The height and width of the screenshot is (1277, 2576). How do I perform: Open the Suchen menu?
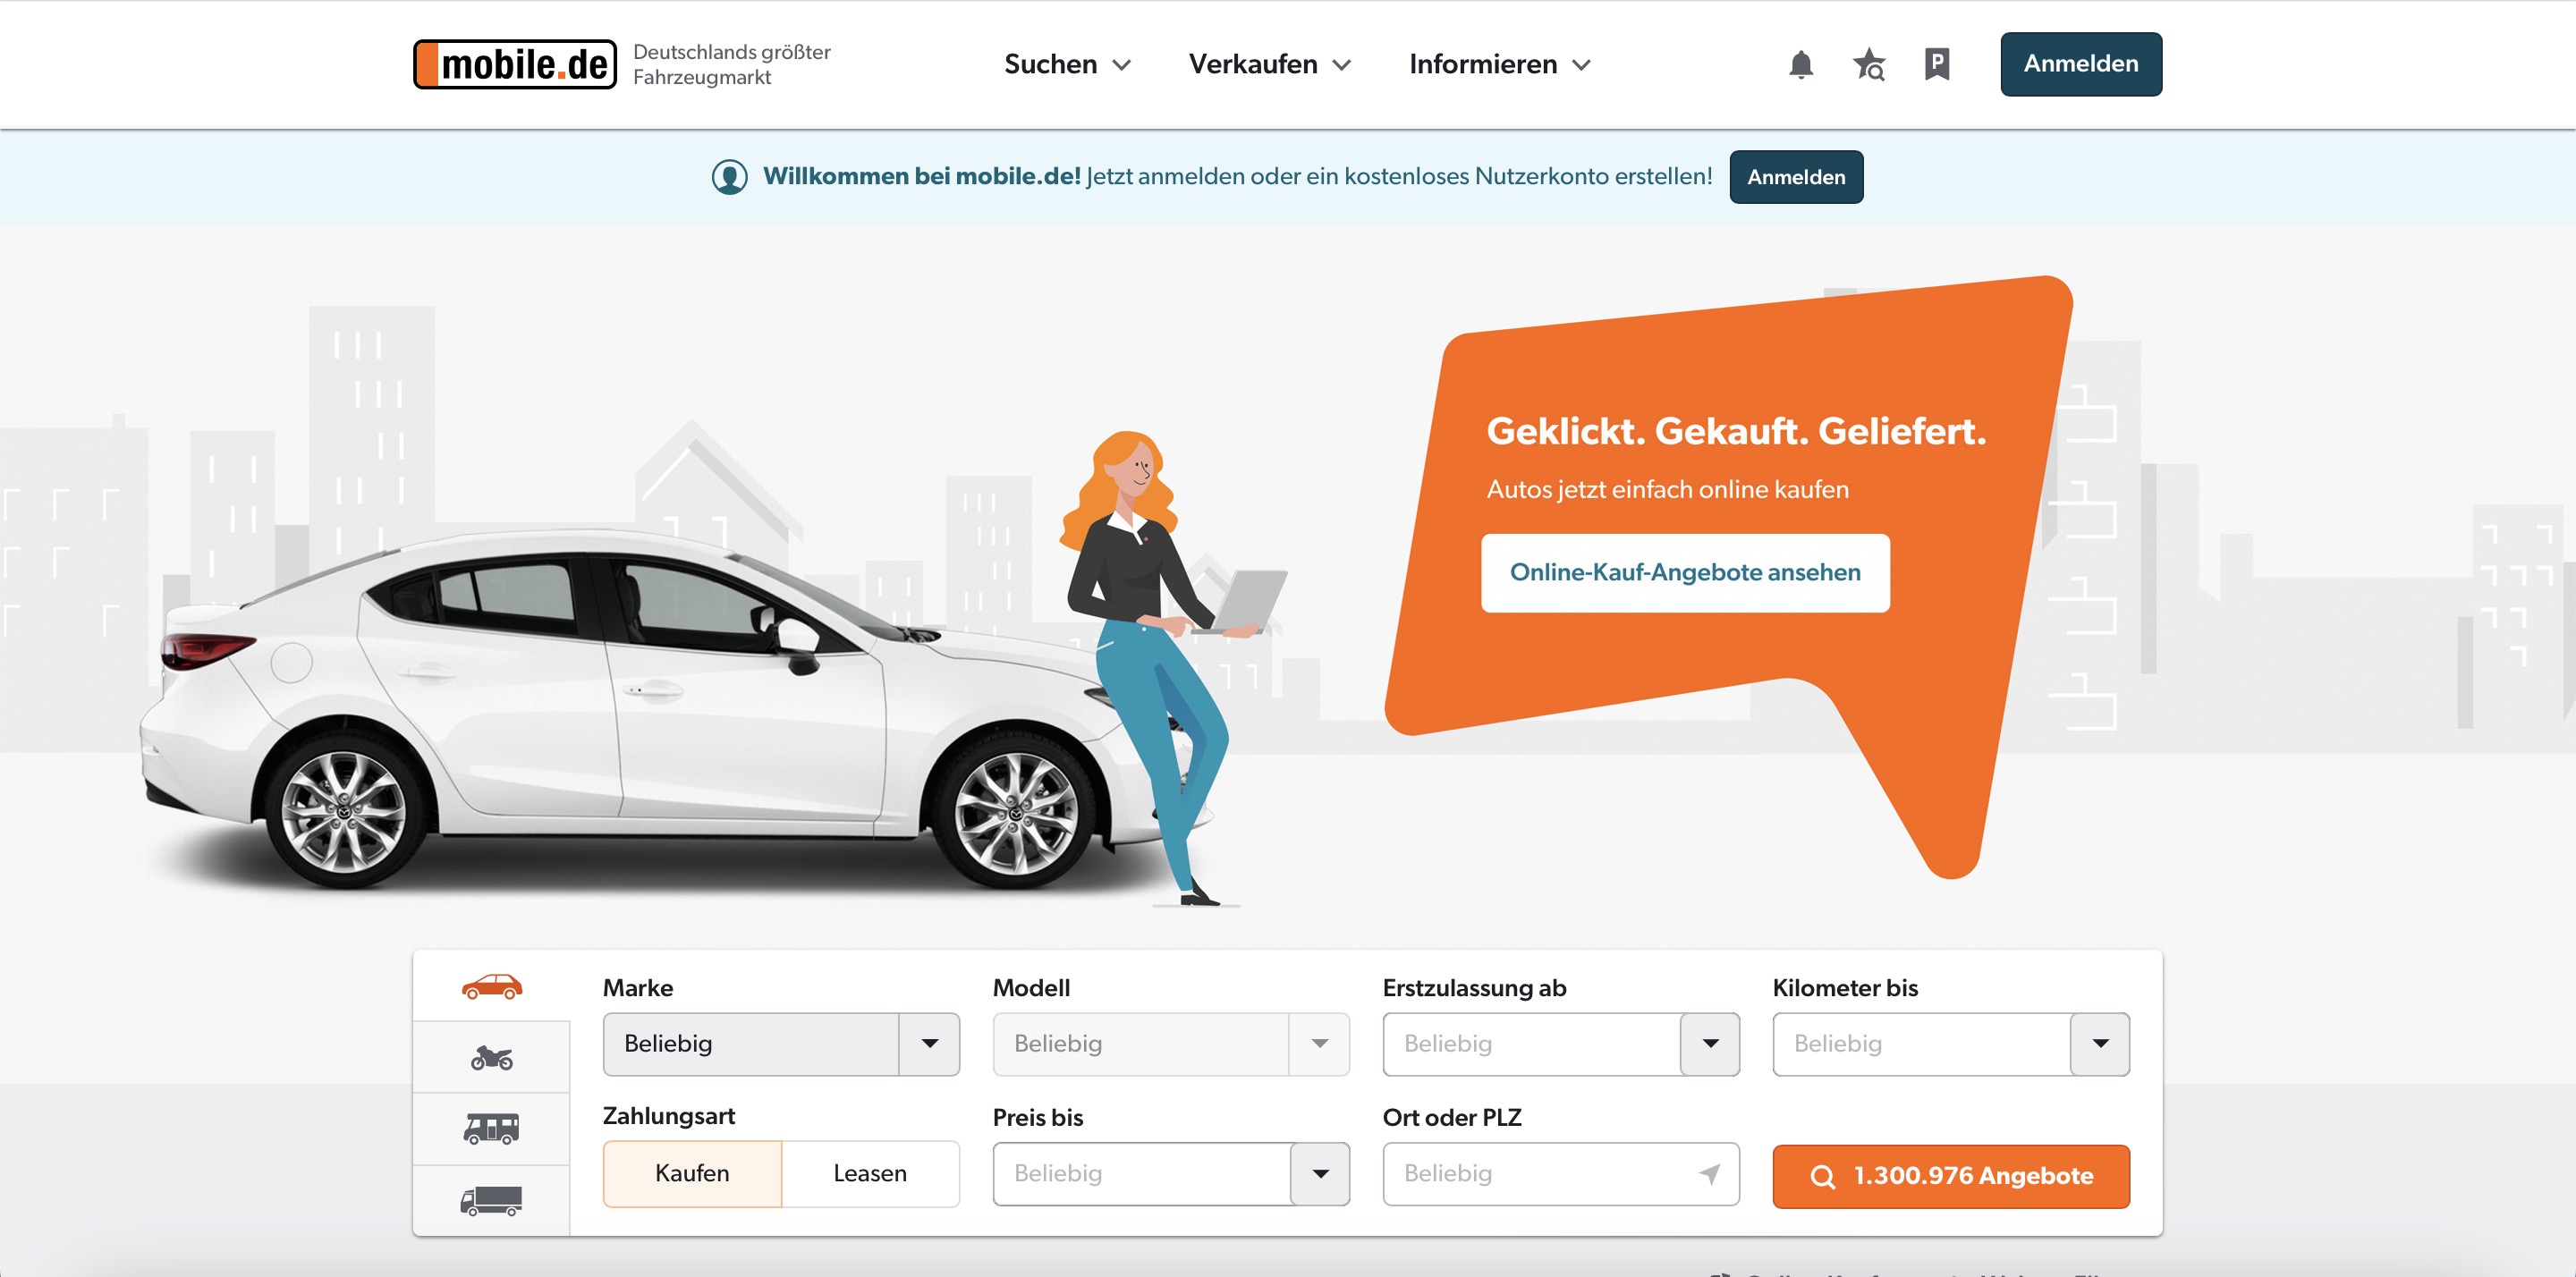pyautogui.click(x=1067, y=64)
